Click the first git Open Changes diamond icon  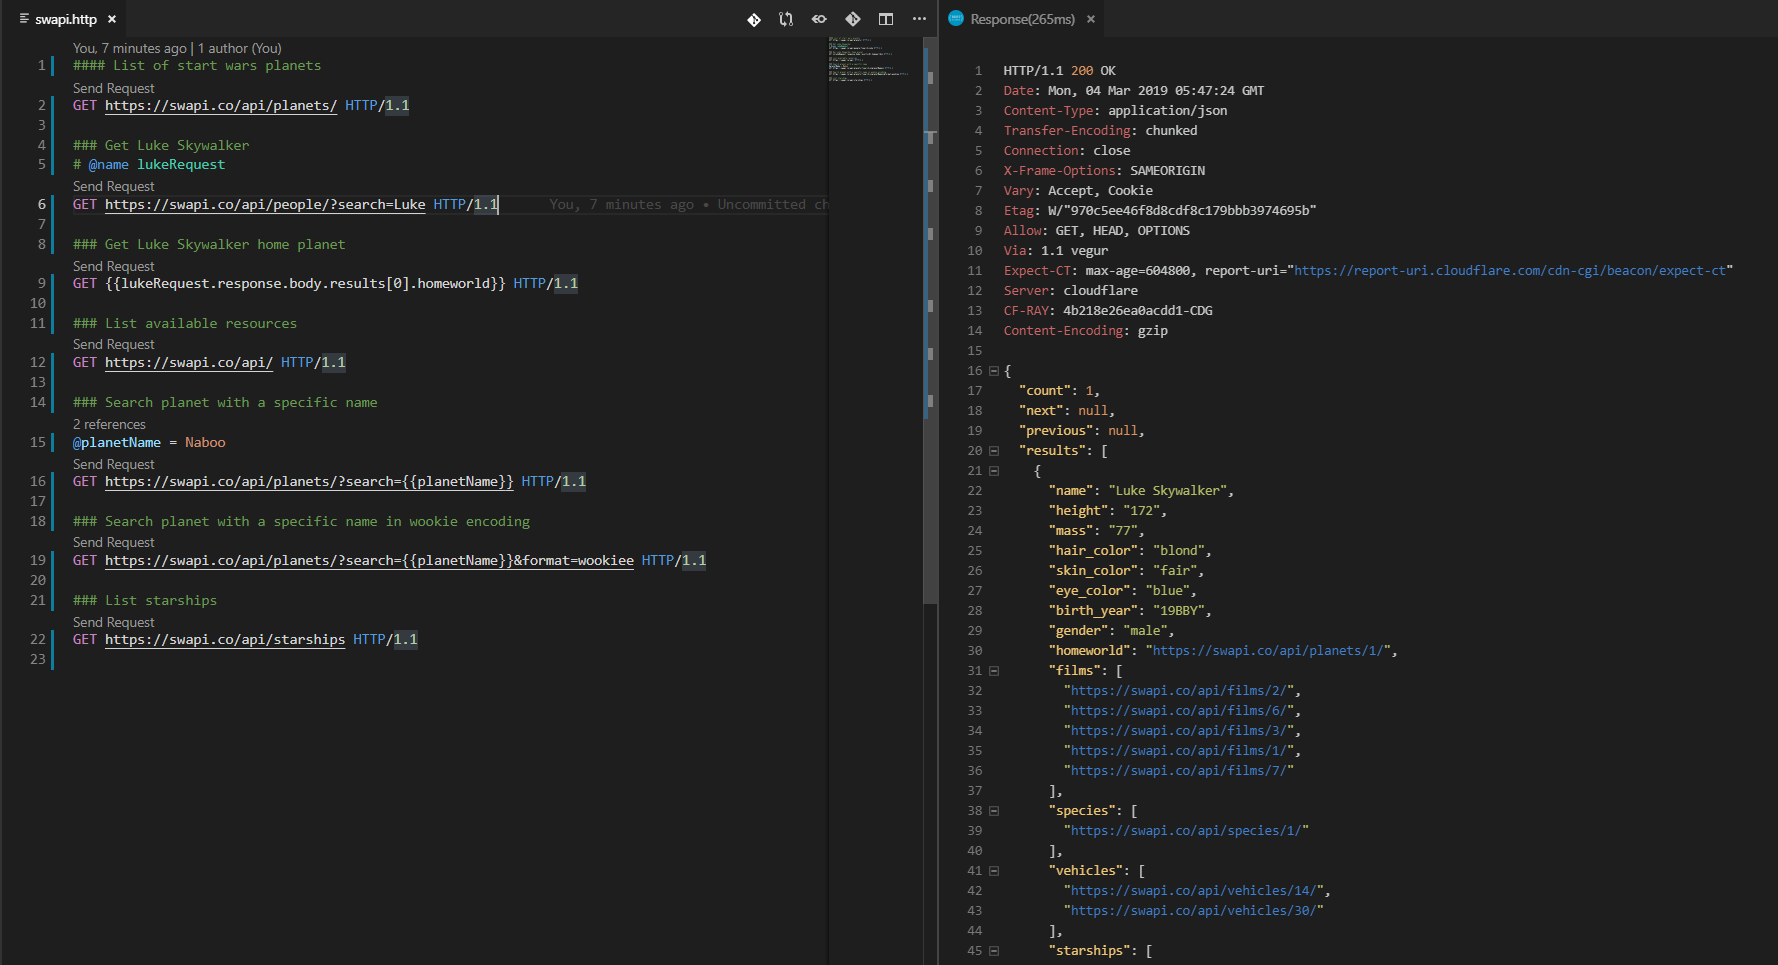pyautogui.click(x=753, y=18)
